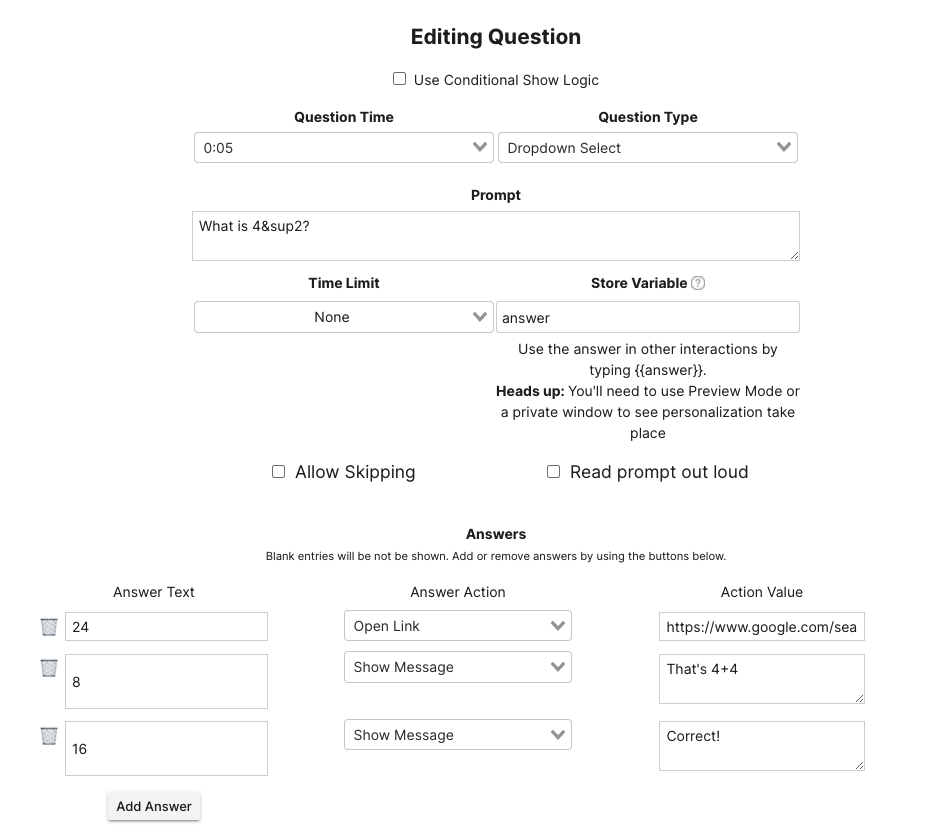This screenshot has height=839, width=946.
Task: Open the Time Limit dropdown
Action: point(344,317)
